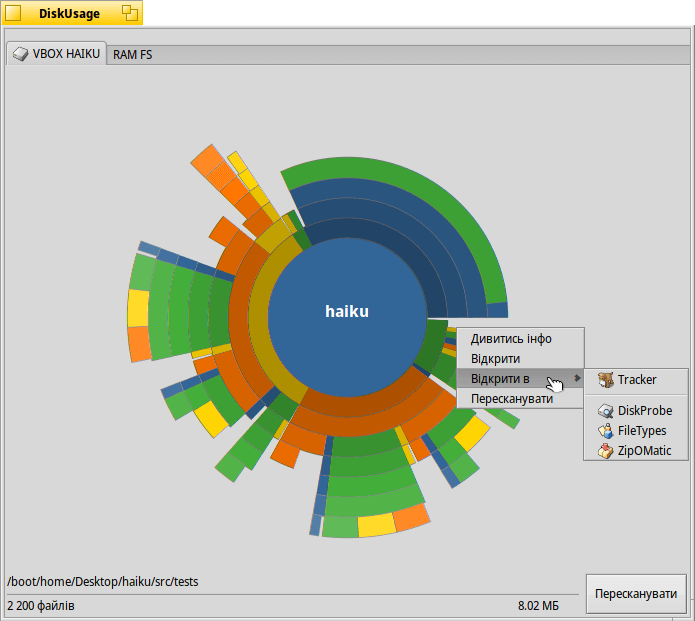Switch to the RAM FS tab
Screen dimensions: 695x621
click(x=133, y=55)
